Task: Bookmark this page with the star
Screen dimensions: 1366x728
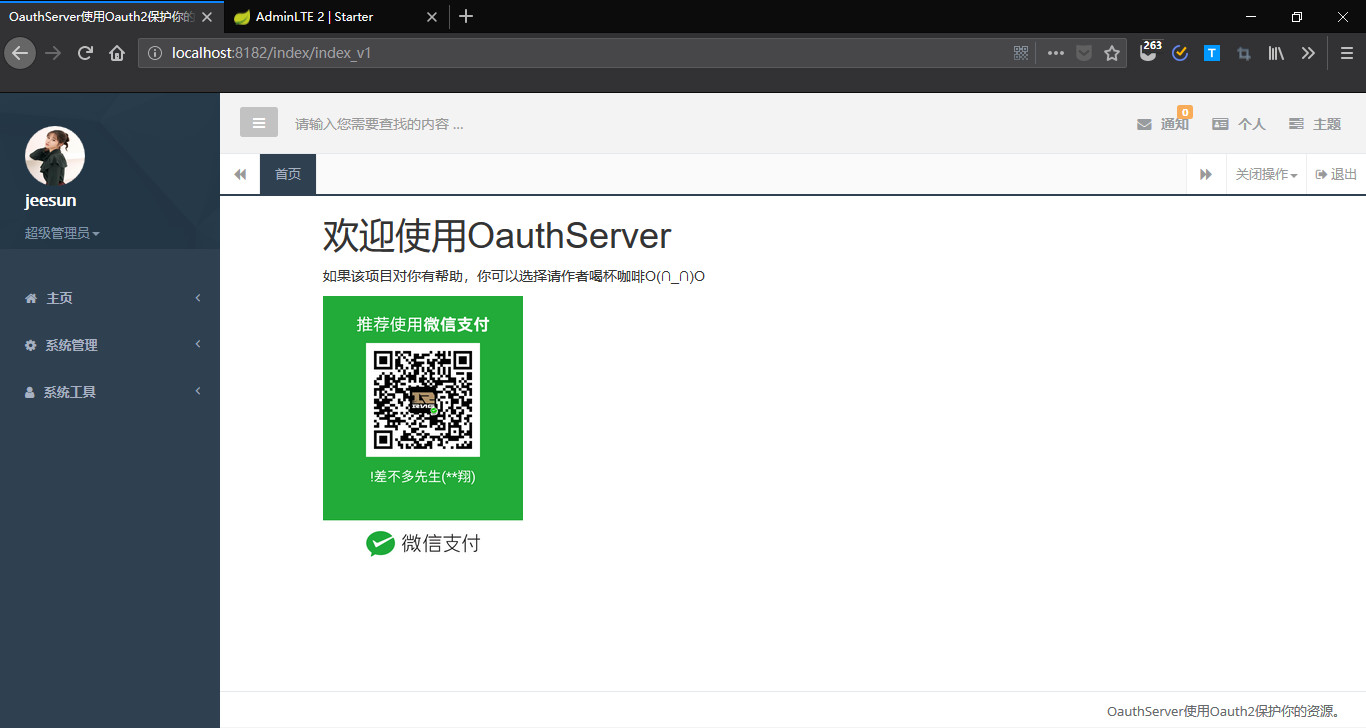Action: coord(1112,53)
